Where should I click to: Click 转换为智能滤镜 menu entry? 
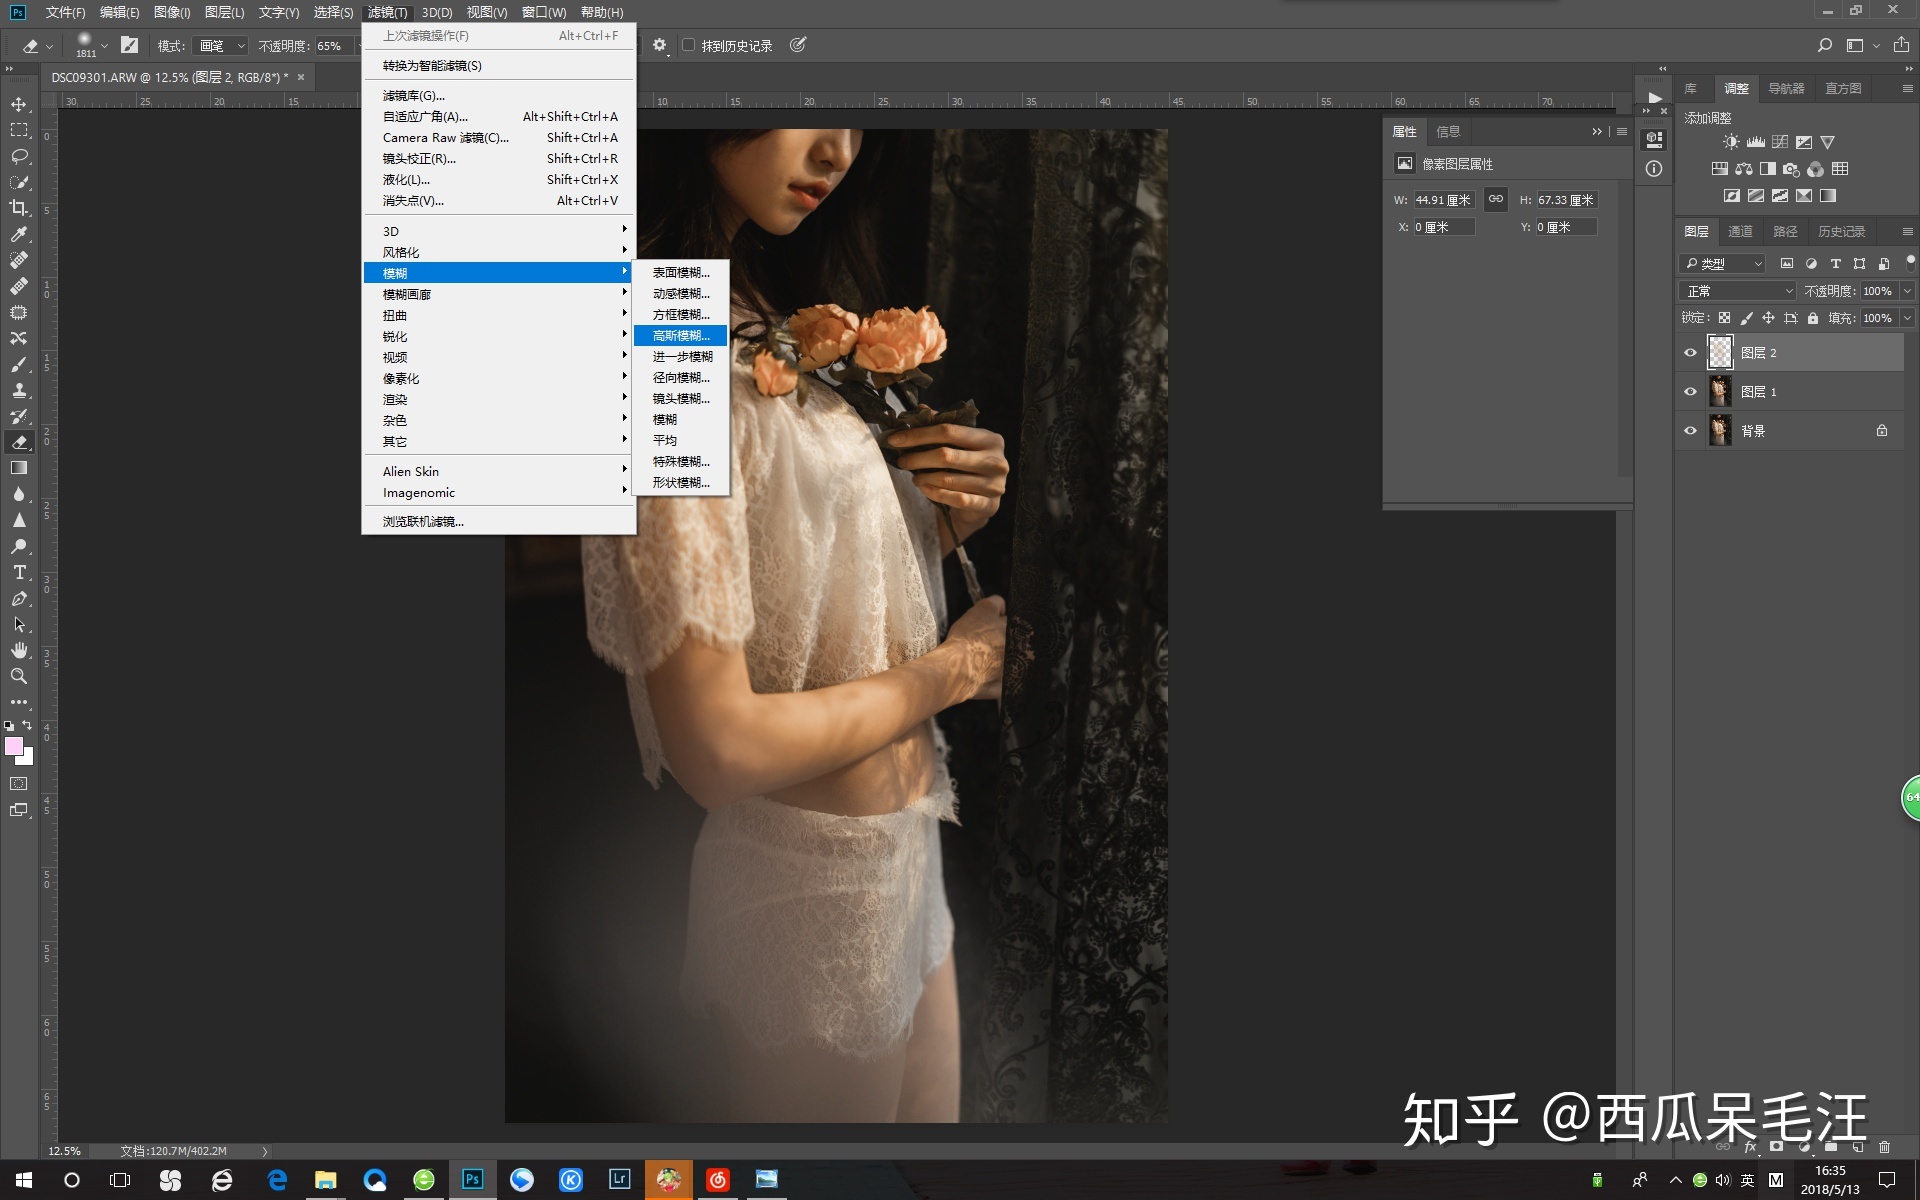(498, 66)
